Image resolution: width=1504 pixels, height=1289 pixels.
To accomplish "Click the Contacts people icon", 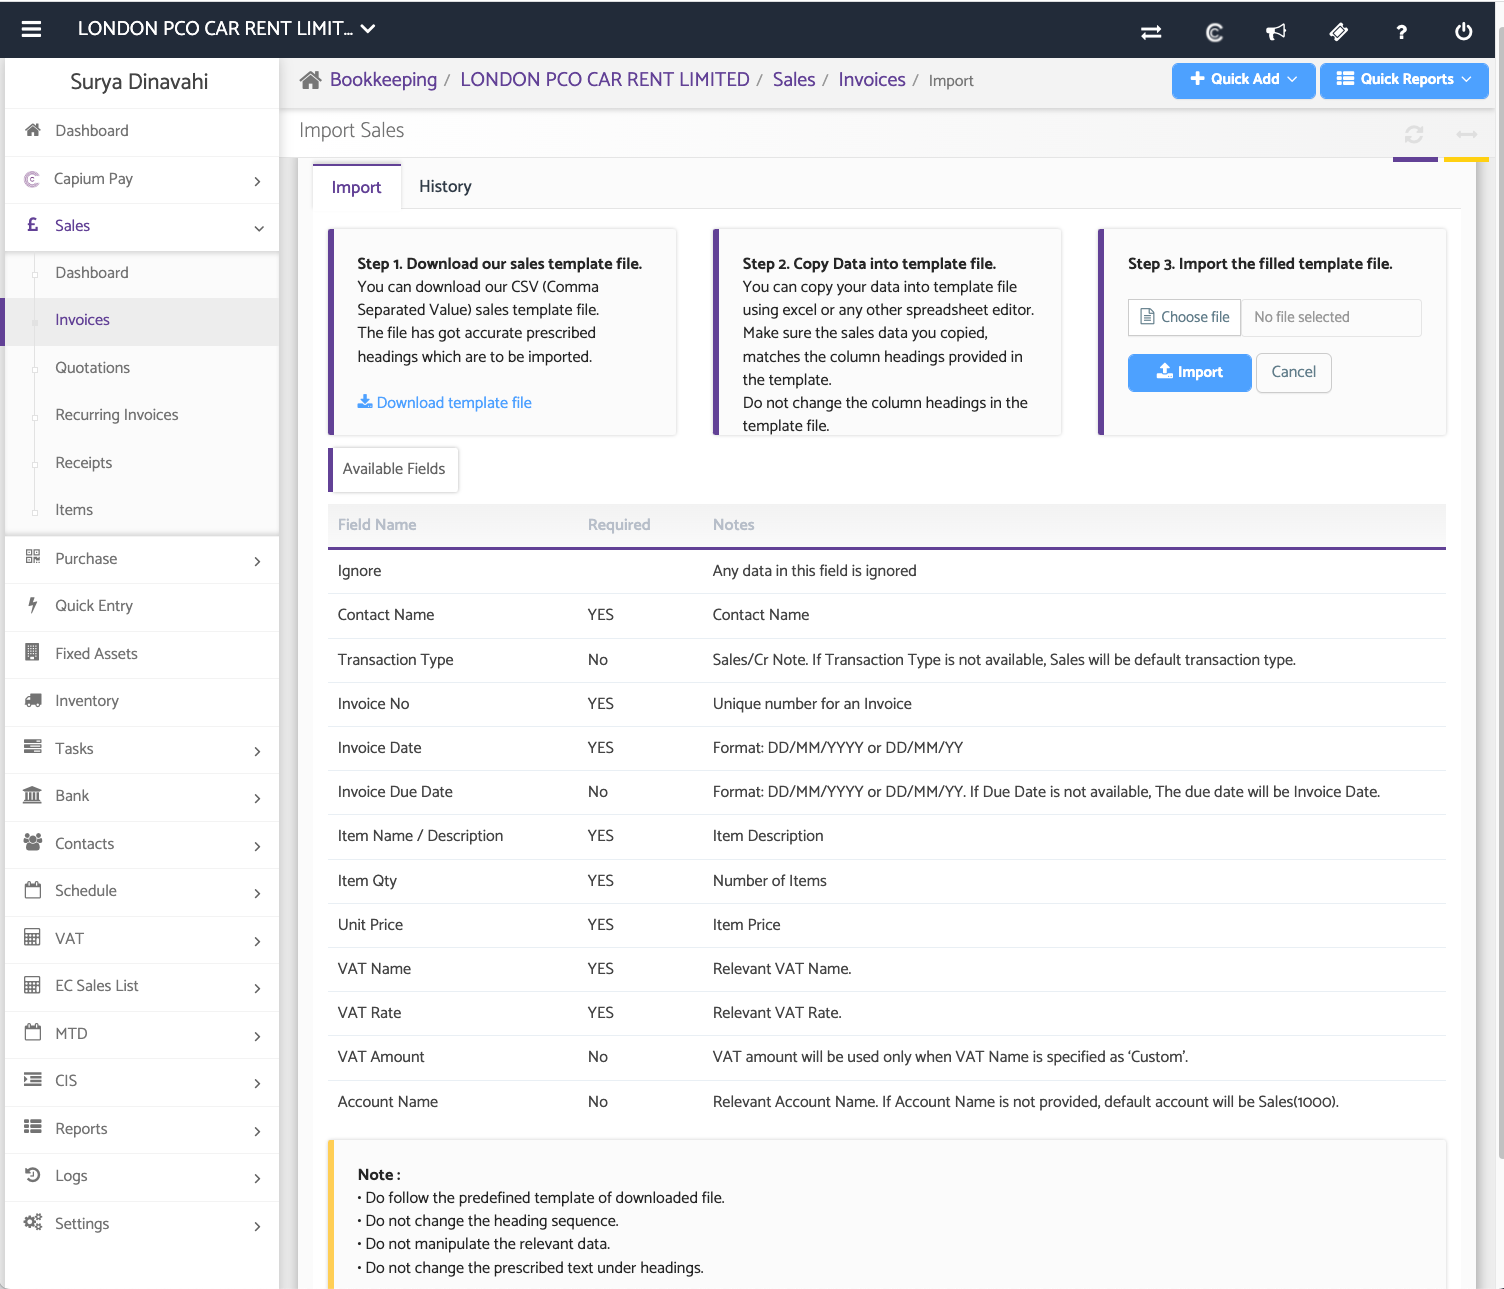I will pyautogui.click(x=33, y=842).
